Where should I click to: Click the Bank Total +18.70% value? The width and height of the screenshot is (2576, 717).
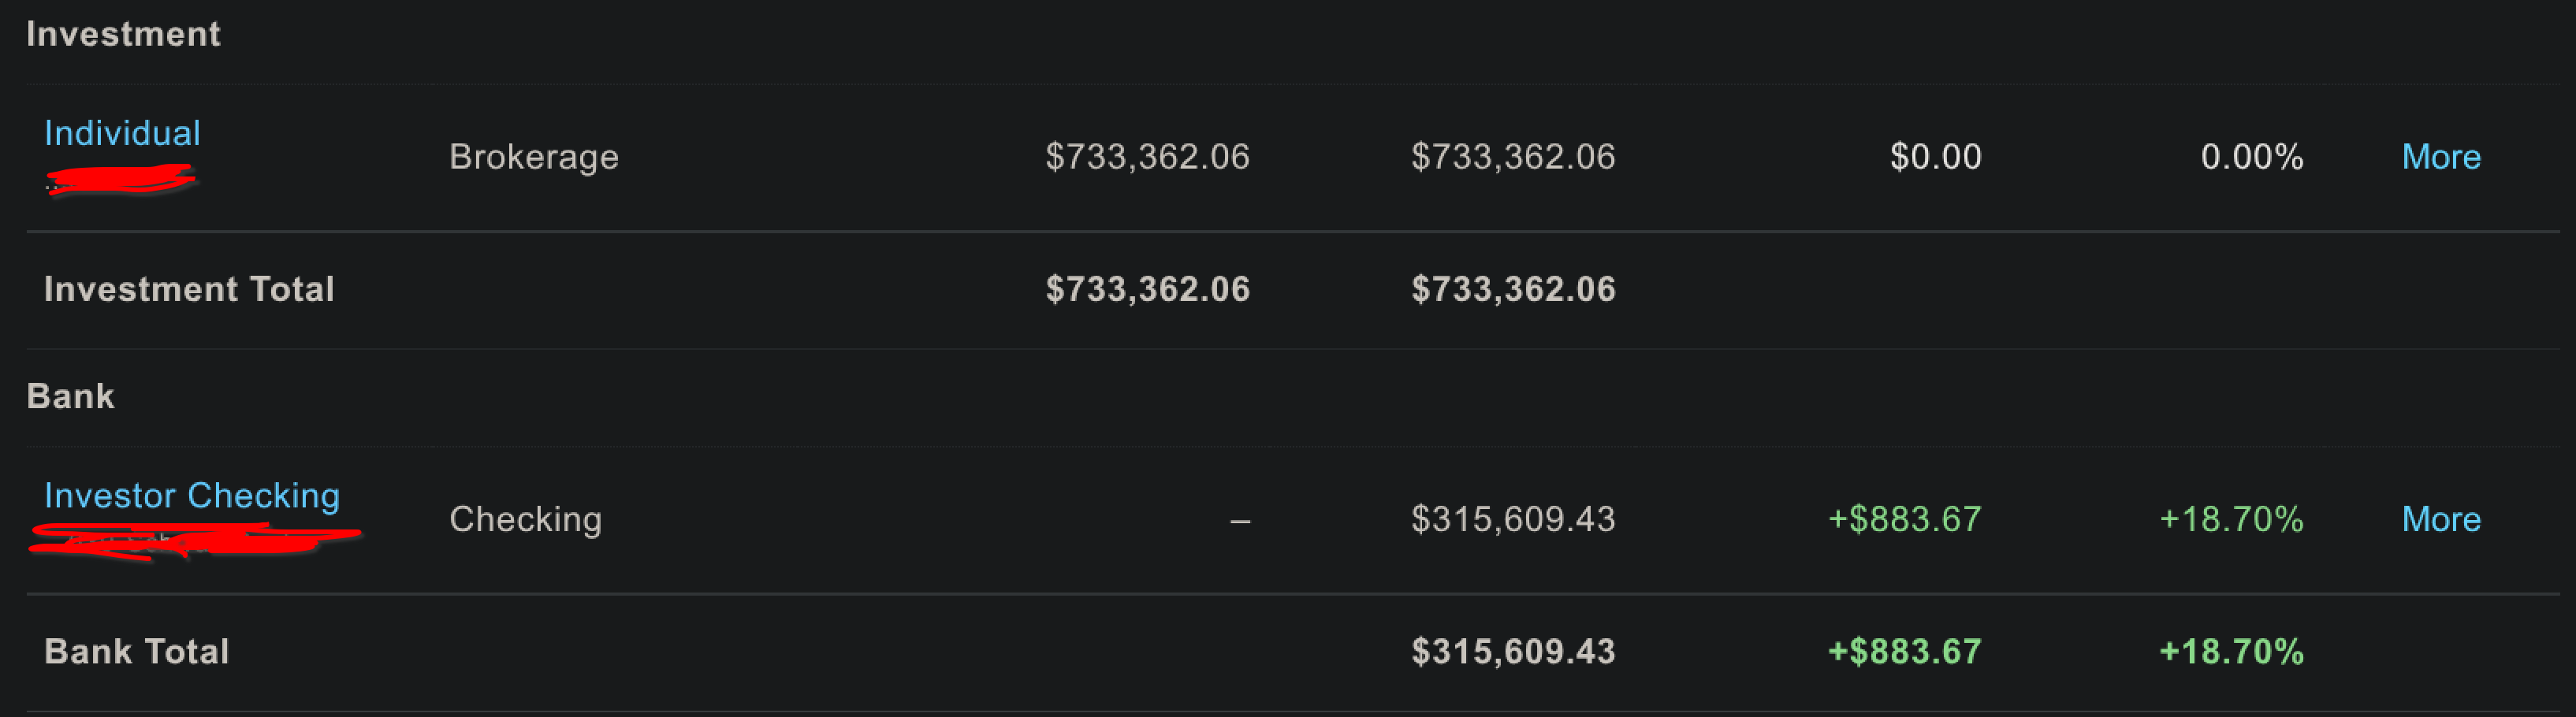pos(2231,651)
